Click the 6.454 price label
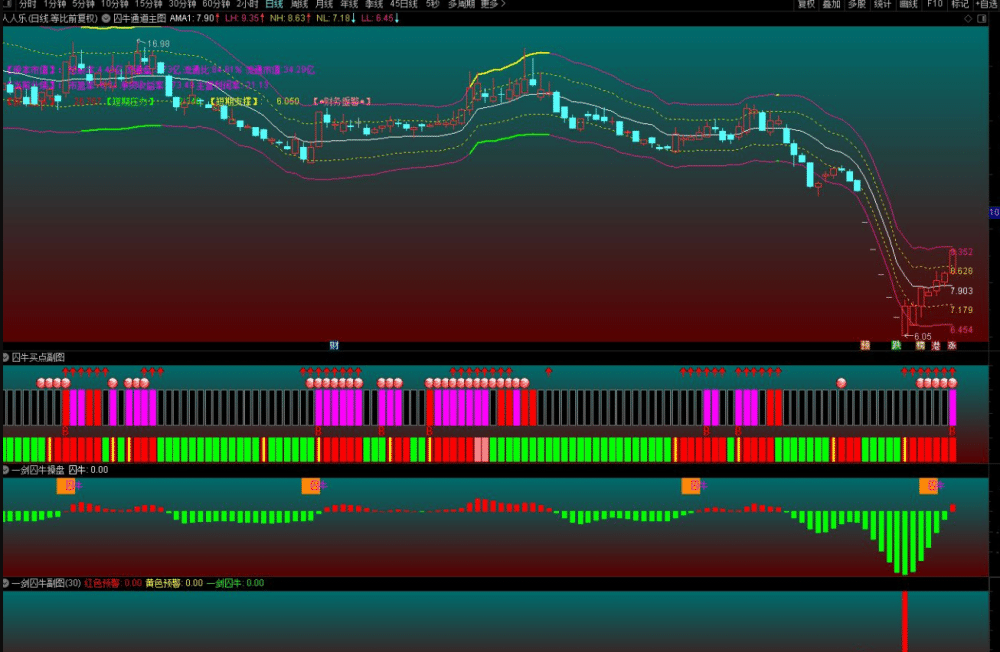The width and height of the screenshot is (1000, 652). click(x=961, y=330)
